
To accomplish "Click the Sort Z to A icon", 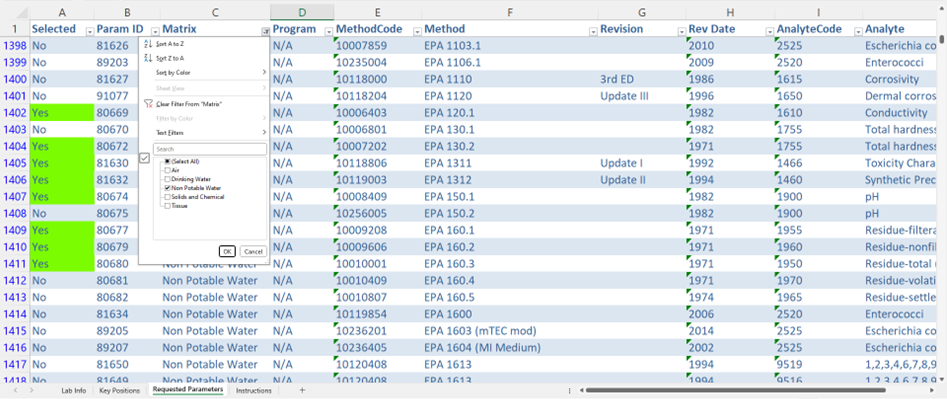I will tap(148, 58).
